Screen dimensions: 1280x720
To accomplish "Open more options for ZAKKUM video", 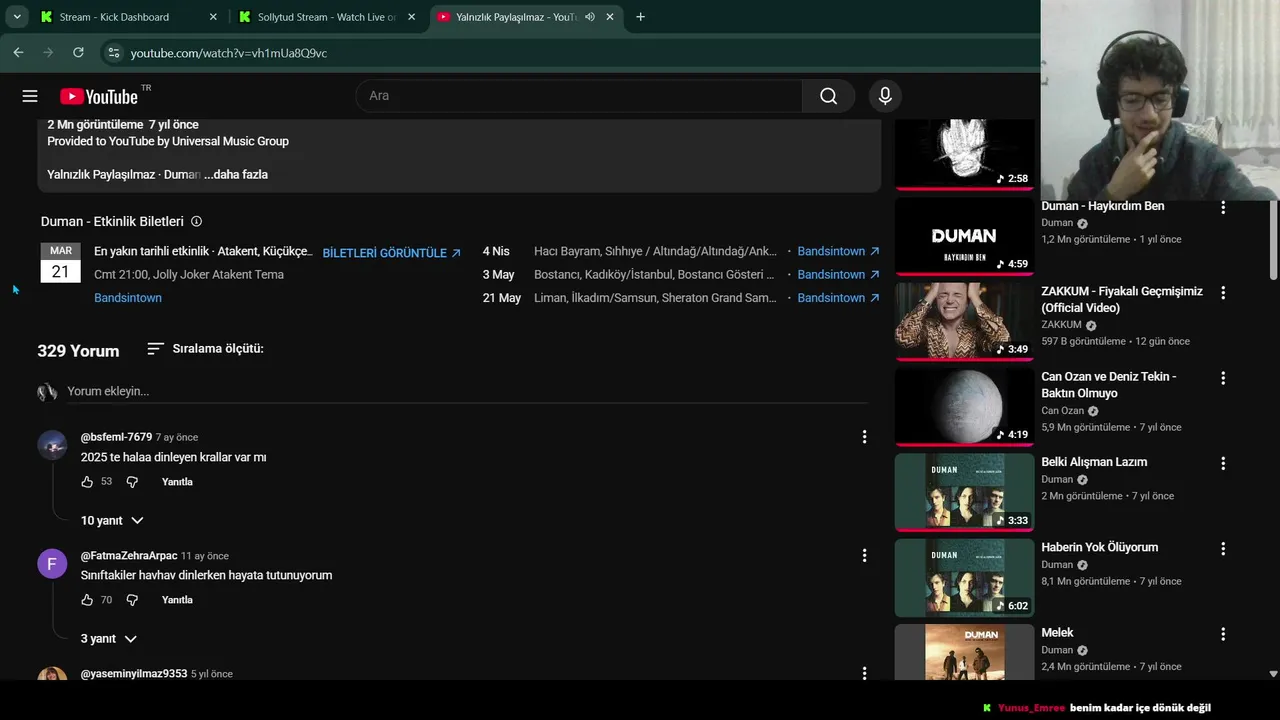I will [x=1222, y=293].
